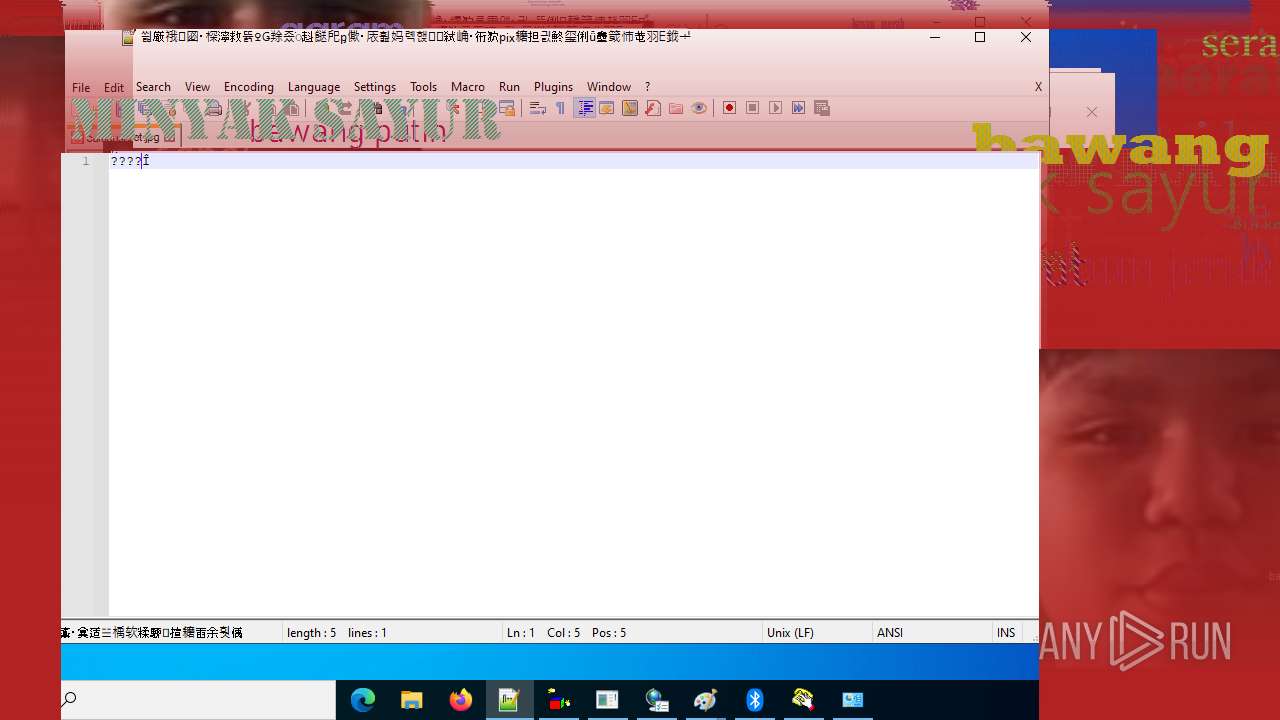Viewport: 1280px width, 720px height.
Task: Close document with menu bar X
Action: (x=1038, y=87)
